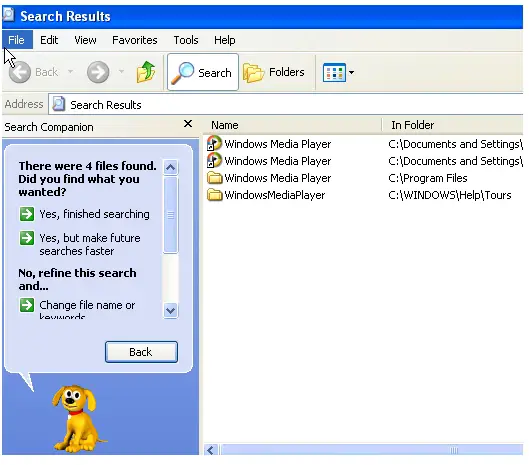Select the second Windows Media Player shortcut icon

point(214,160)
